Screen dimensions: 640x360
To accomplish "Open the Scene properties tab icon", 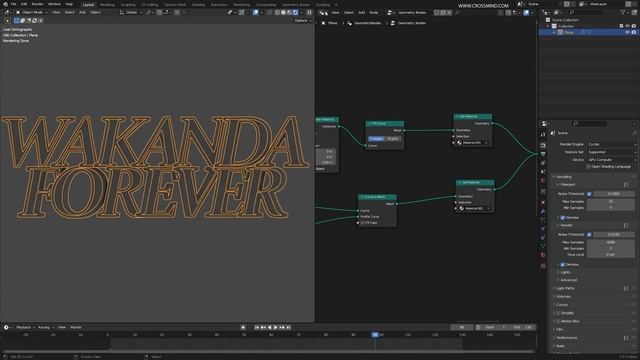I will 543,171.
